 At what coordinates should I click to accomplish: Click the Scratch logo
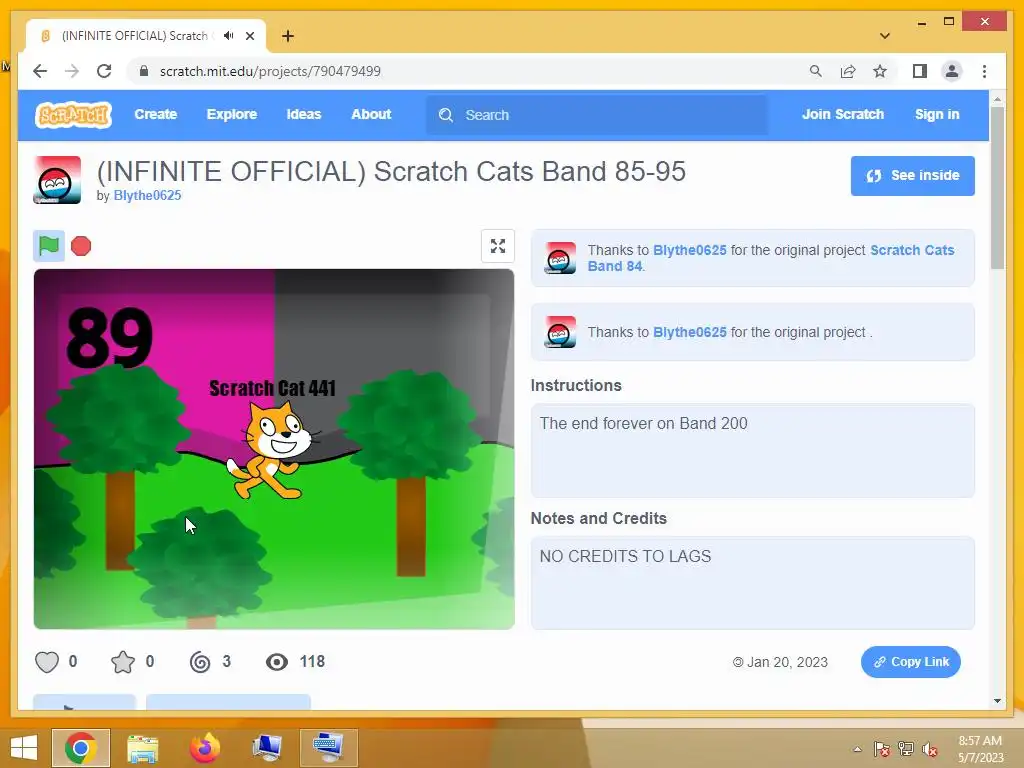point(73,115)
